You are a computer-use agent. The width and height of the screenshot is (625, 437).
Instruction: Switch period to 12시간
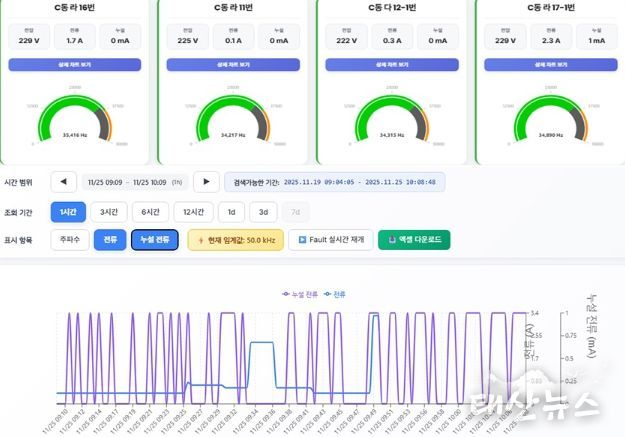coord(194,212)
